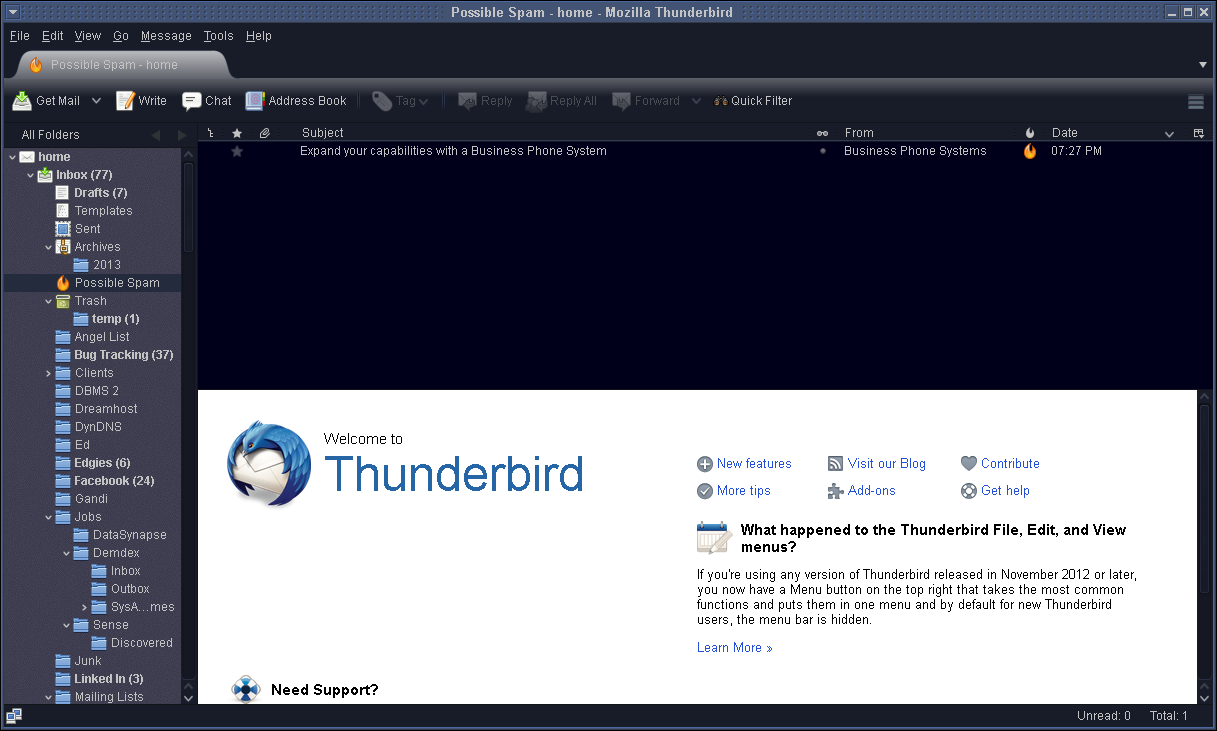Viewport: 1217px width, 731px height.
Task: Open the Message menu
Action: tap(166, 36)
